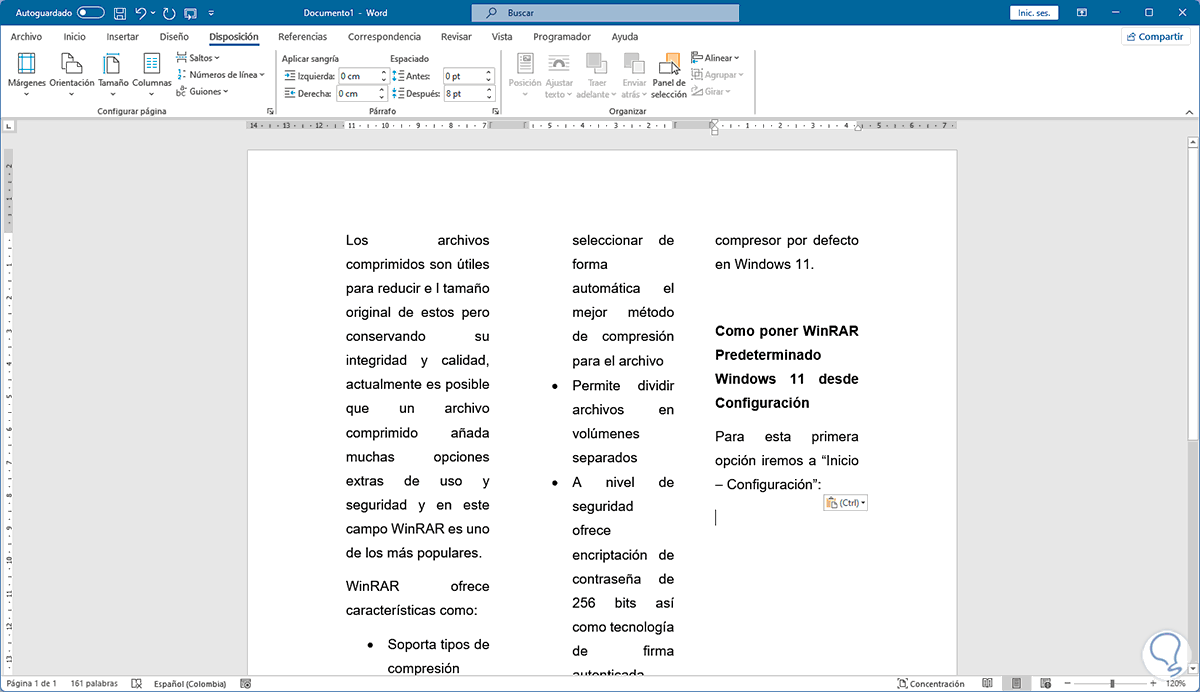Open the (Ctrl) paste options button

[844, 503]
